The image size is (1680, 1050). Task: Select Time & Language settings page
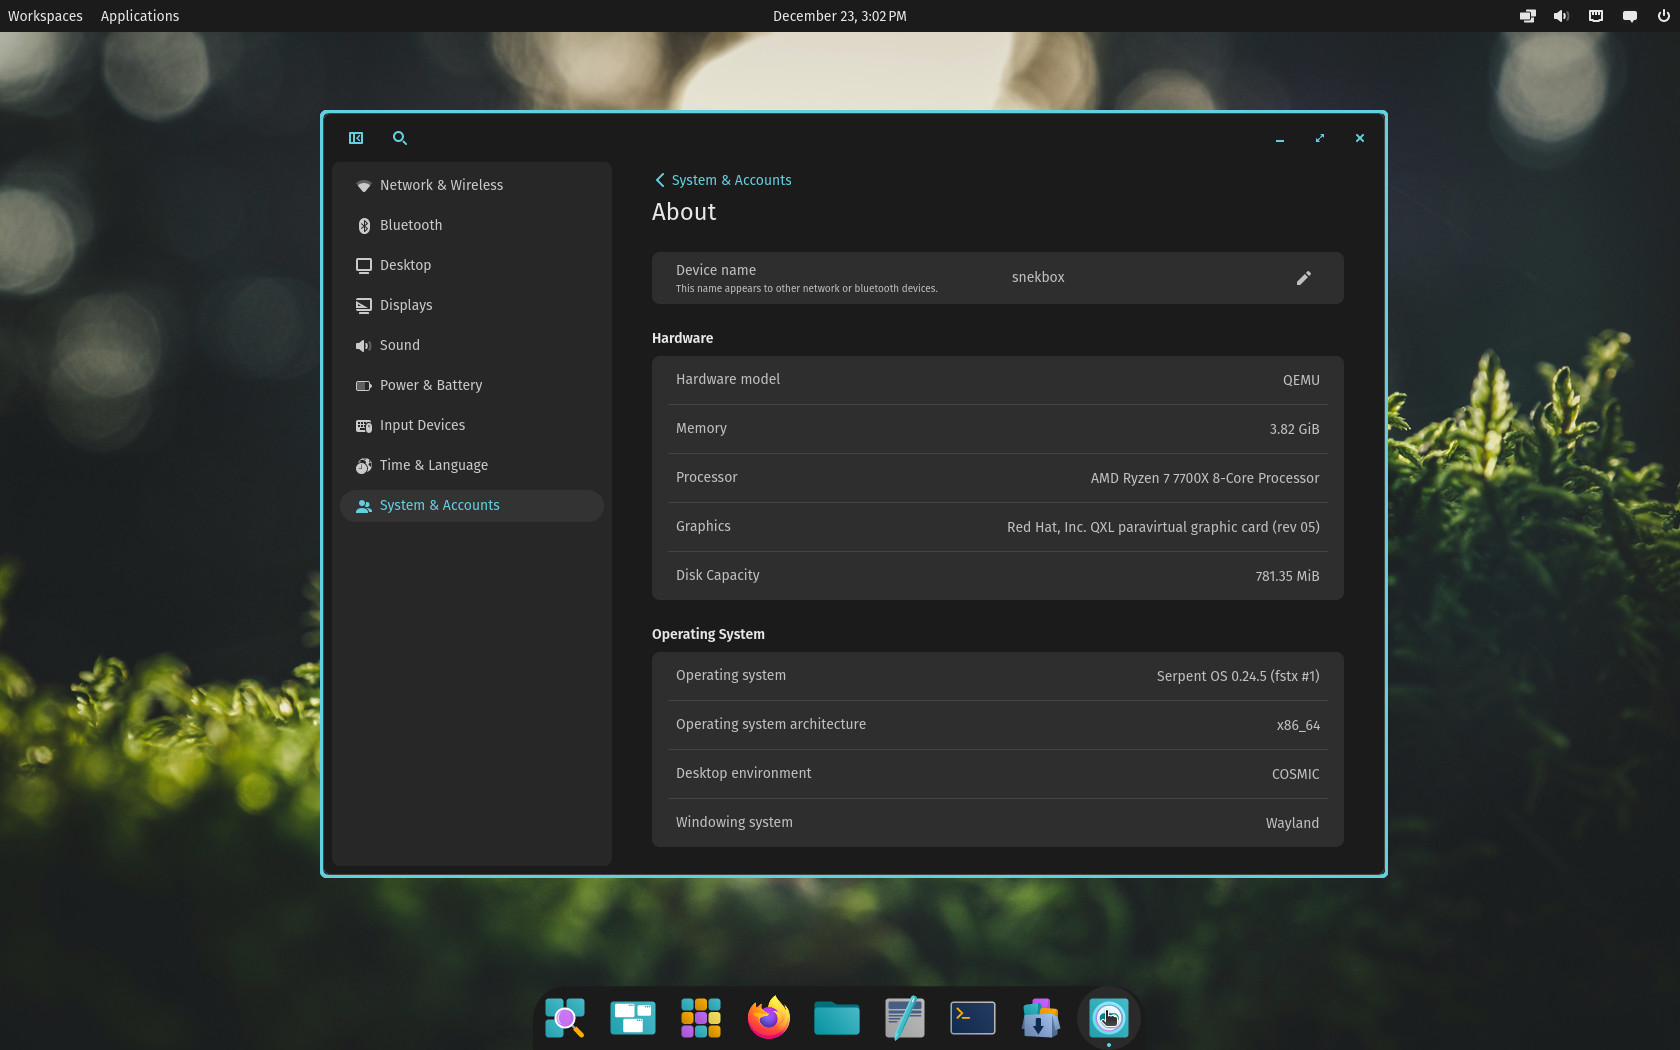click(472, 466)
